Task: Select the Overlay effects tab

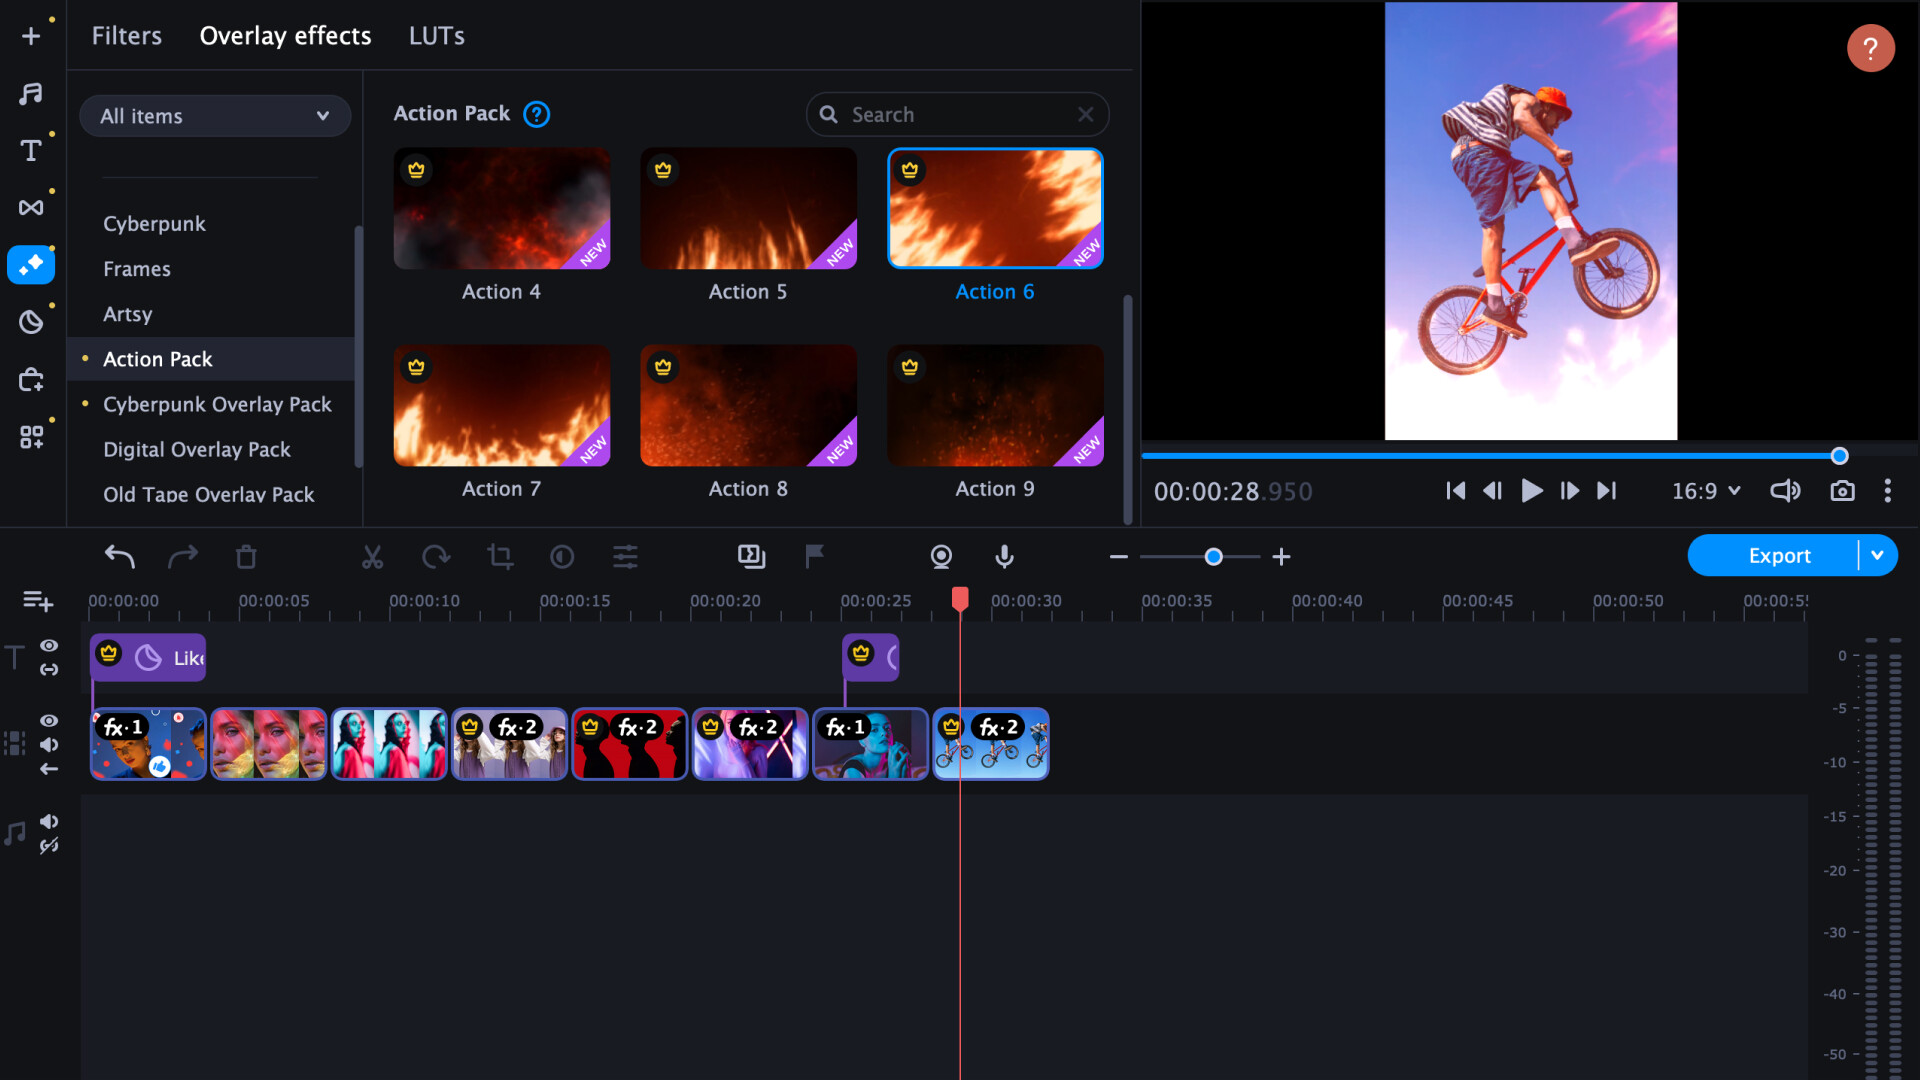Action: coord(285,36)
